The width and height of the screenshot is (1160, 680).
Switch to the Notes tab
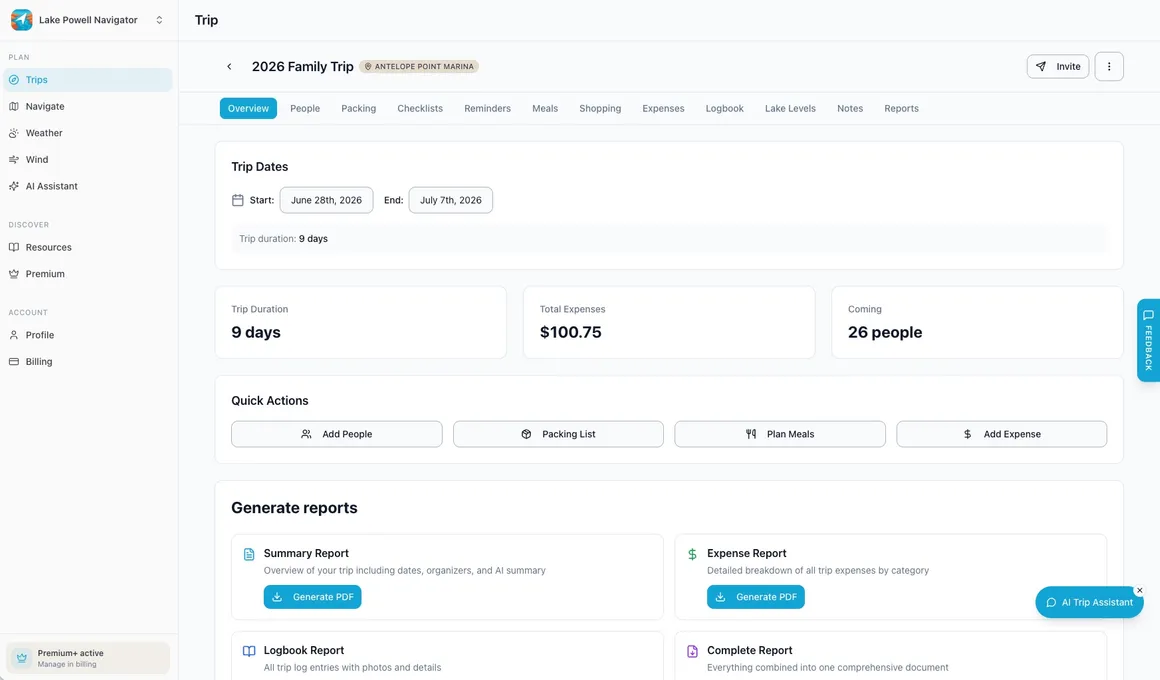point(850,108)
